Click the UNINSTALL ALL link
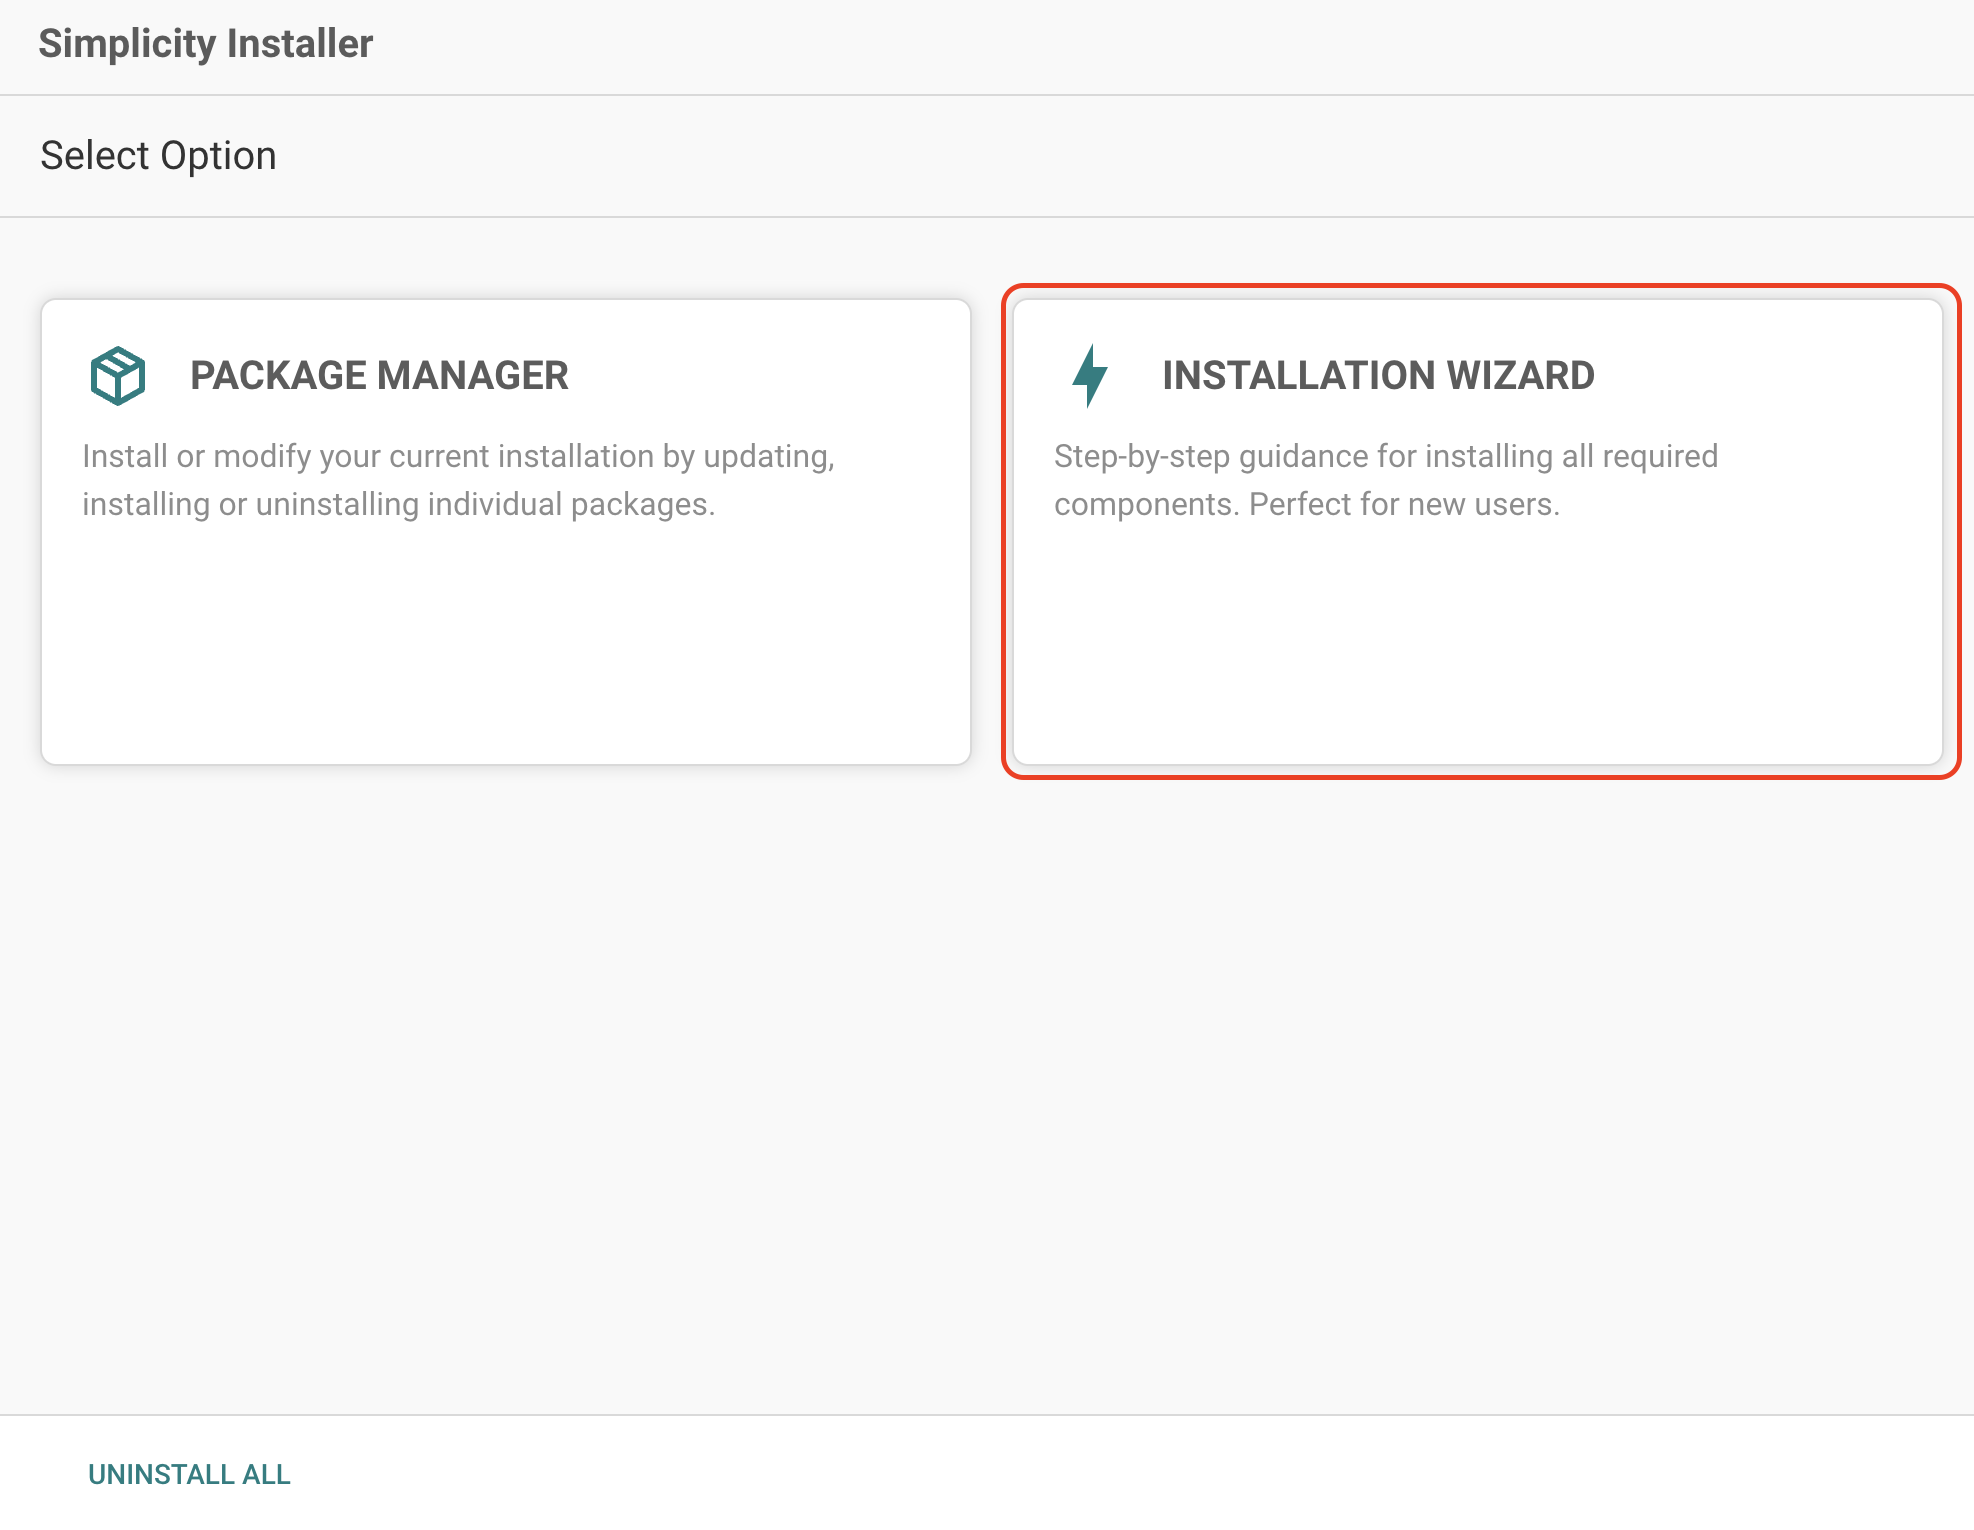This screenshot has width=1974, height=1530. coord(189,1474)
